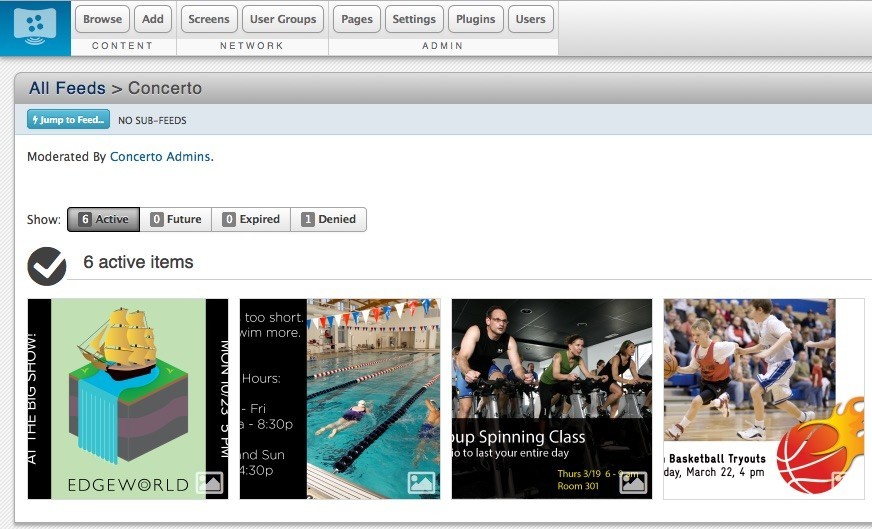Click image icon on swimming pool thumbnail
872x529 pixels.
pos(421,482)
